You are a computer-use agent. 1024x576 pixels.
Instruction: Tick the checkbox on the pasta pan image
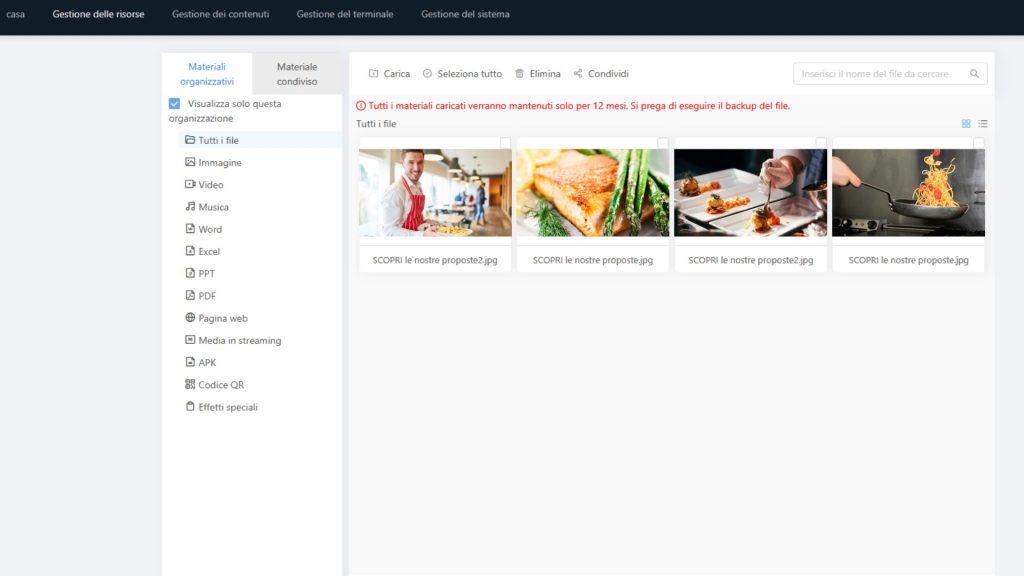pyautogui.click(x=978, y=143)
